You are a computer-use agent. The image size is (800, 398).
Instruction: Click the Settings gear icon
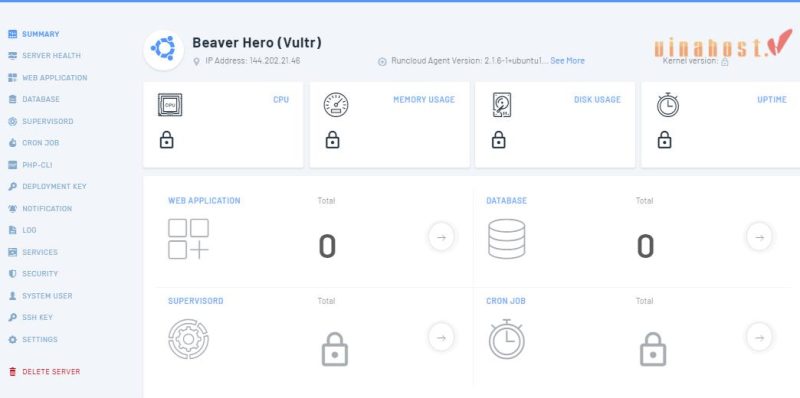(13, 339)
